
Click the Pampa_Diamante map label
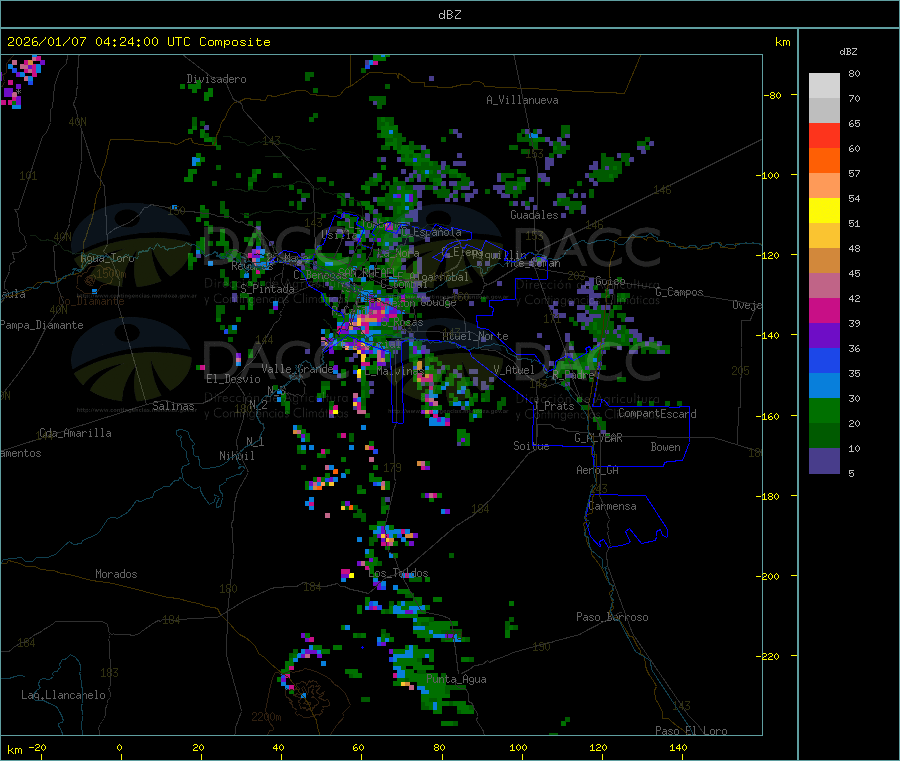pos(41,325)
